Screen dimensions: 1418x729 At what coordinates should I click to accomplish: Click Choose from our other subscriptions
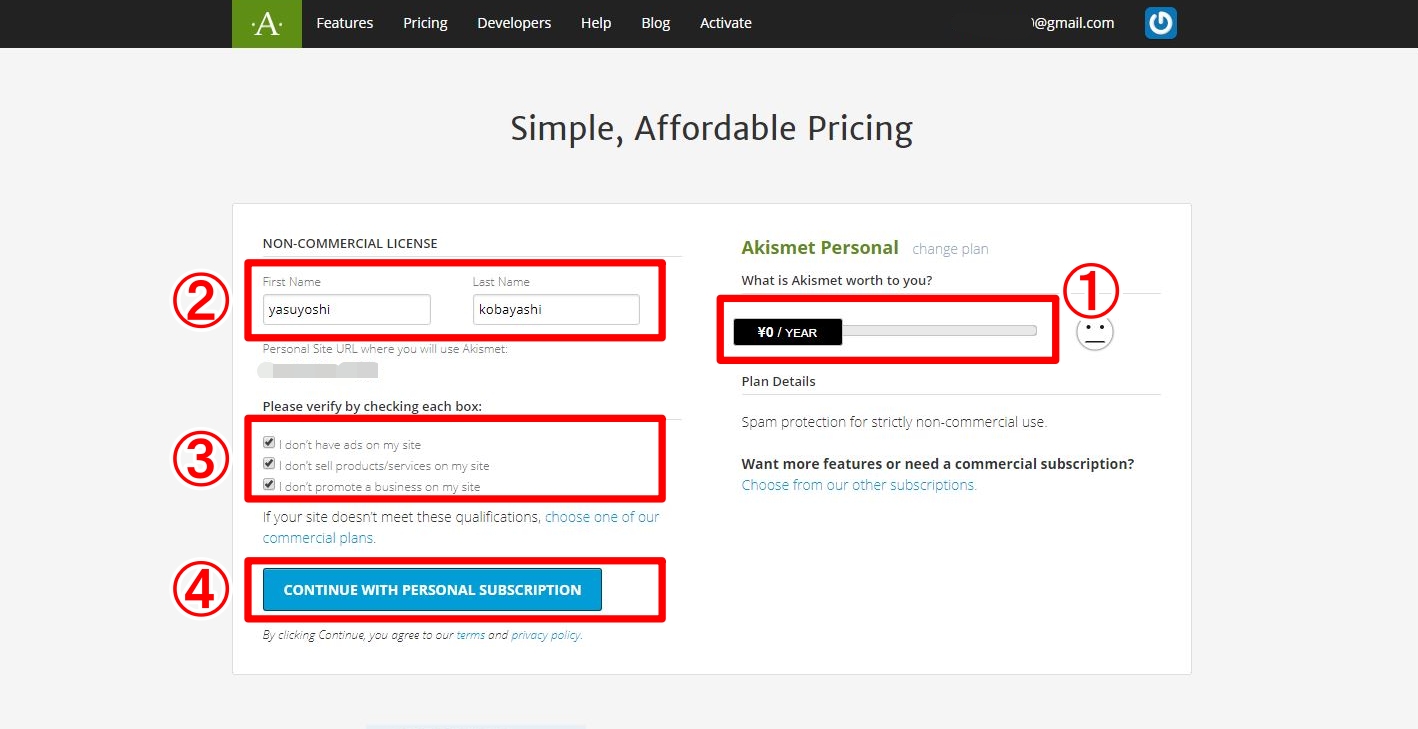pyautogui.click(x=859, y=485)
